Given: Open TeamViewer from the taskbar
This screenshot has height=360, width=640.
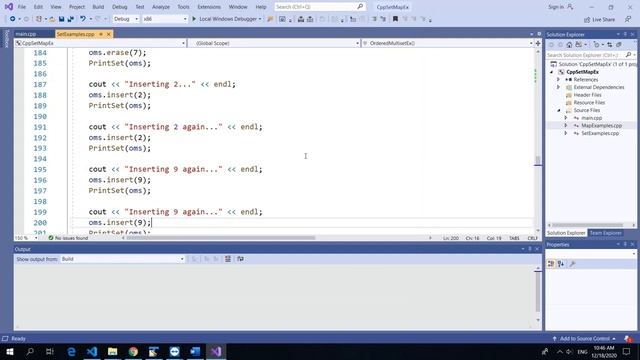Looking at the screenshot, I should (x=175, y=351).
